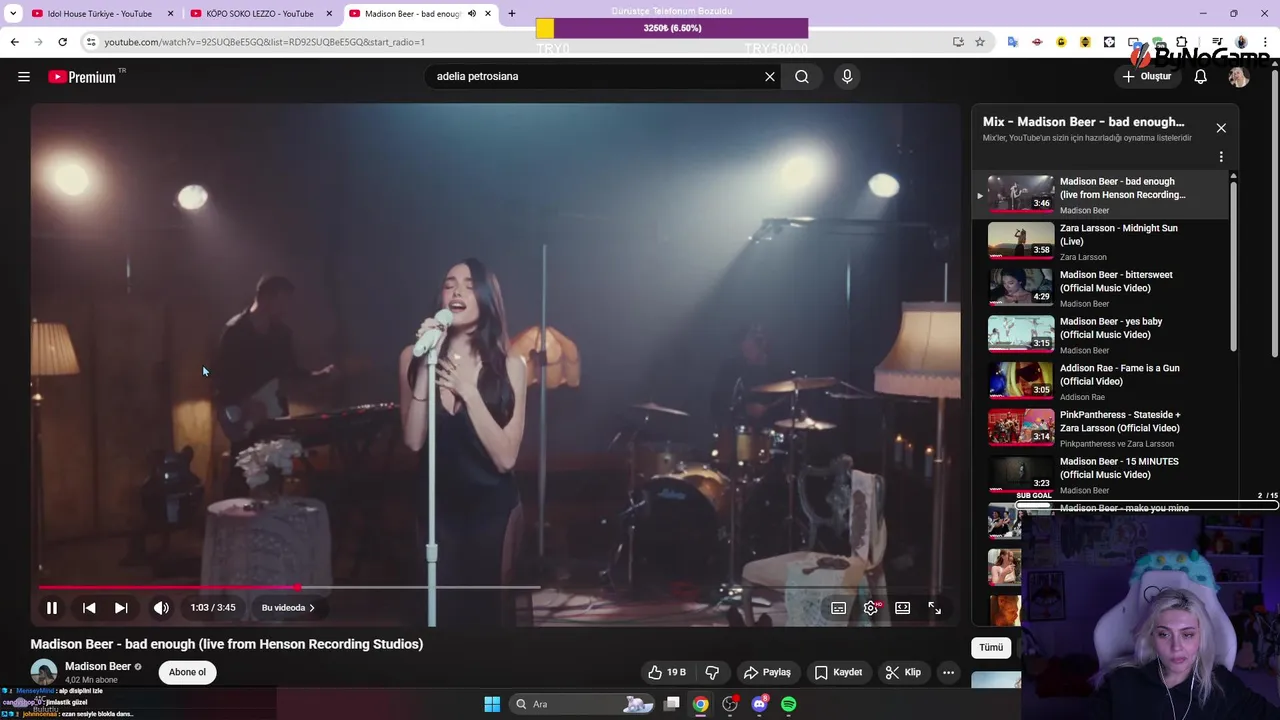
Task: Install app icon in address bar
Action: point(958,42)
